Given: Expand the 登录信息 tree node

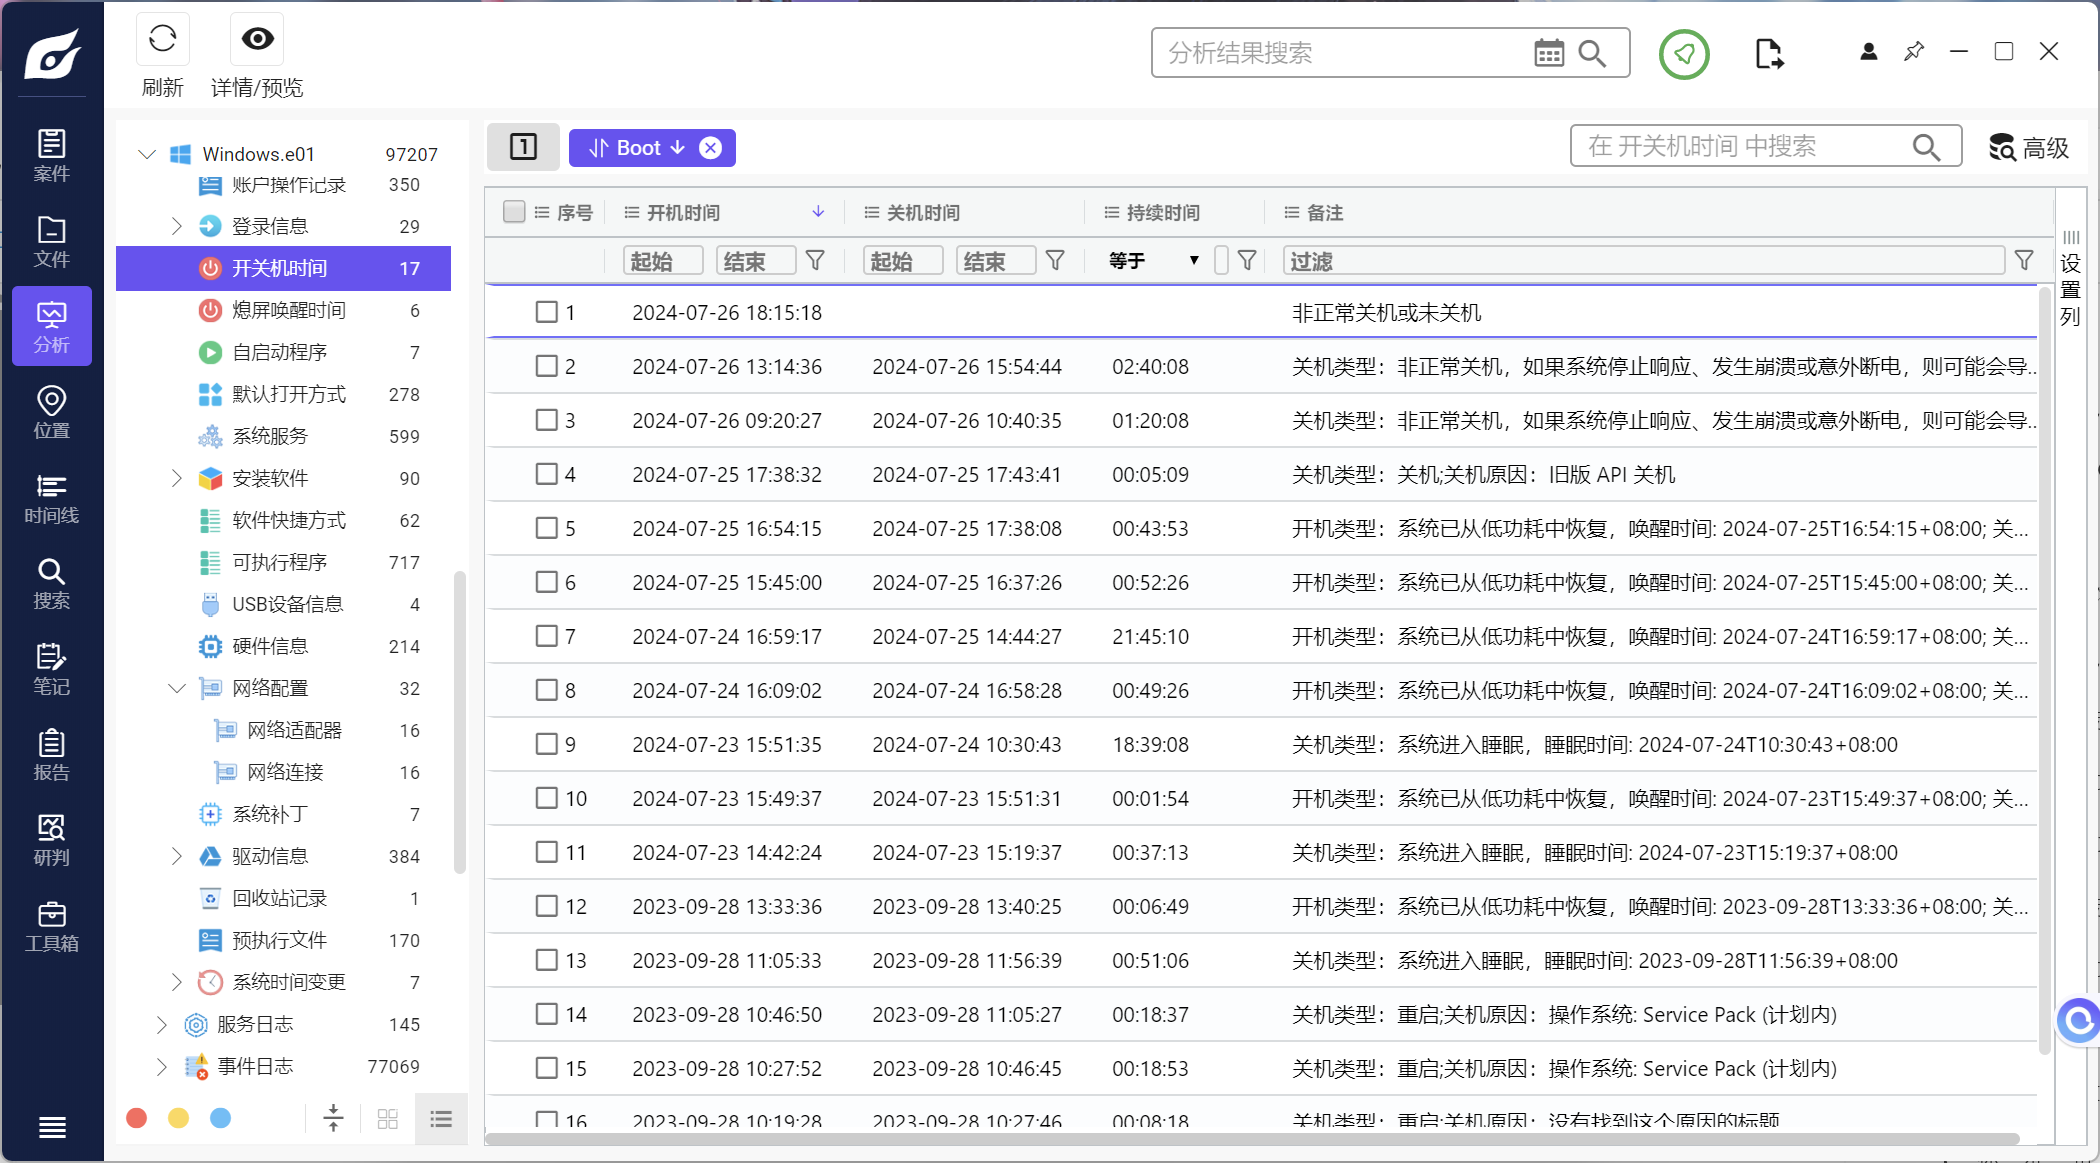Looking at the screenshot, I should click(177, 226).
